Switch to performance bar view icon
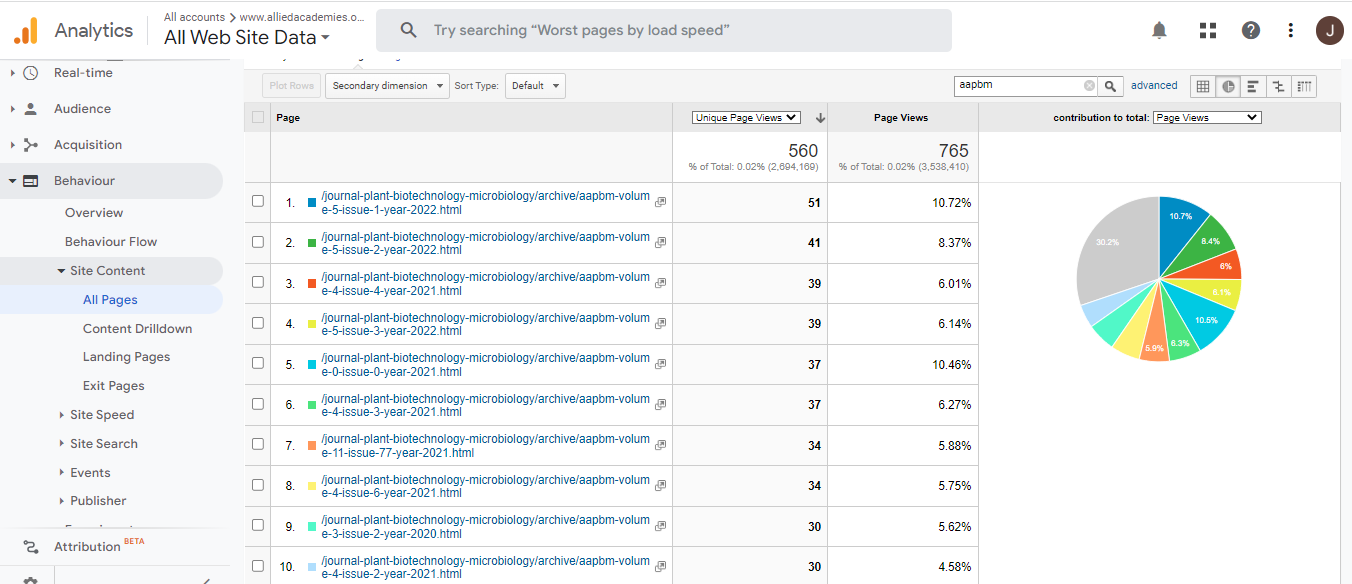Screen dimensions: 1352x584 [x=1253, y=86]
